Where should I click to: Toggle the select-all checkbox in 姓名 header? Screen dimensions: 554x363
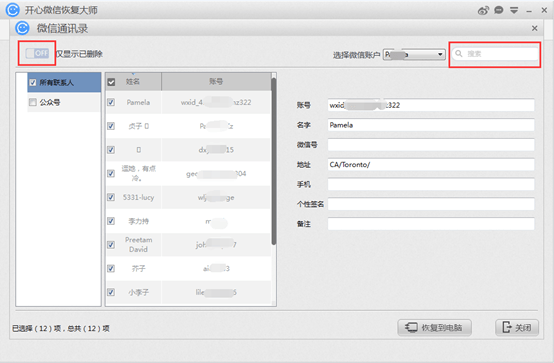tap(111, 82)
